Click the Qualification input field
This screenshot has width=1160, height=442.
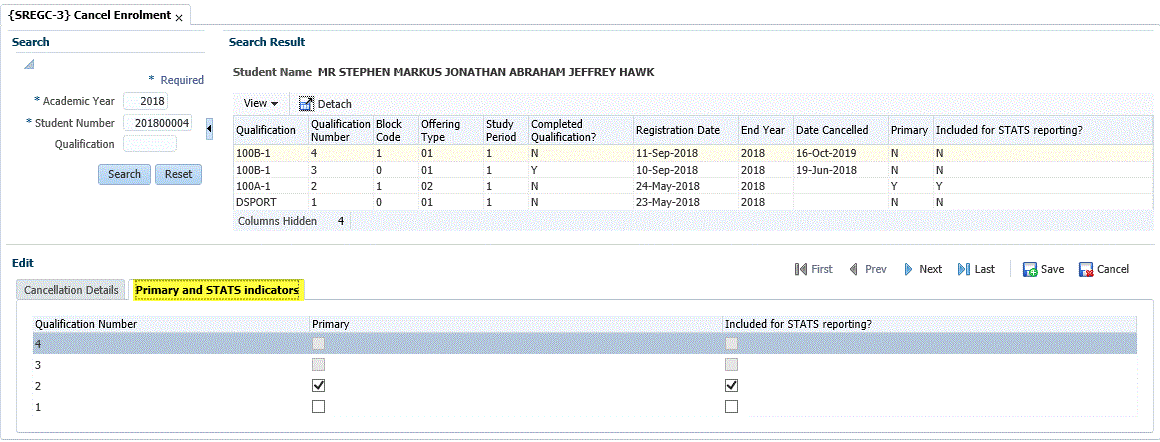click(149, 144)
